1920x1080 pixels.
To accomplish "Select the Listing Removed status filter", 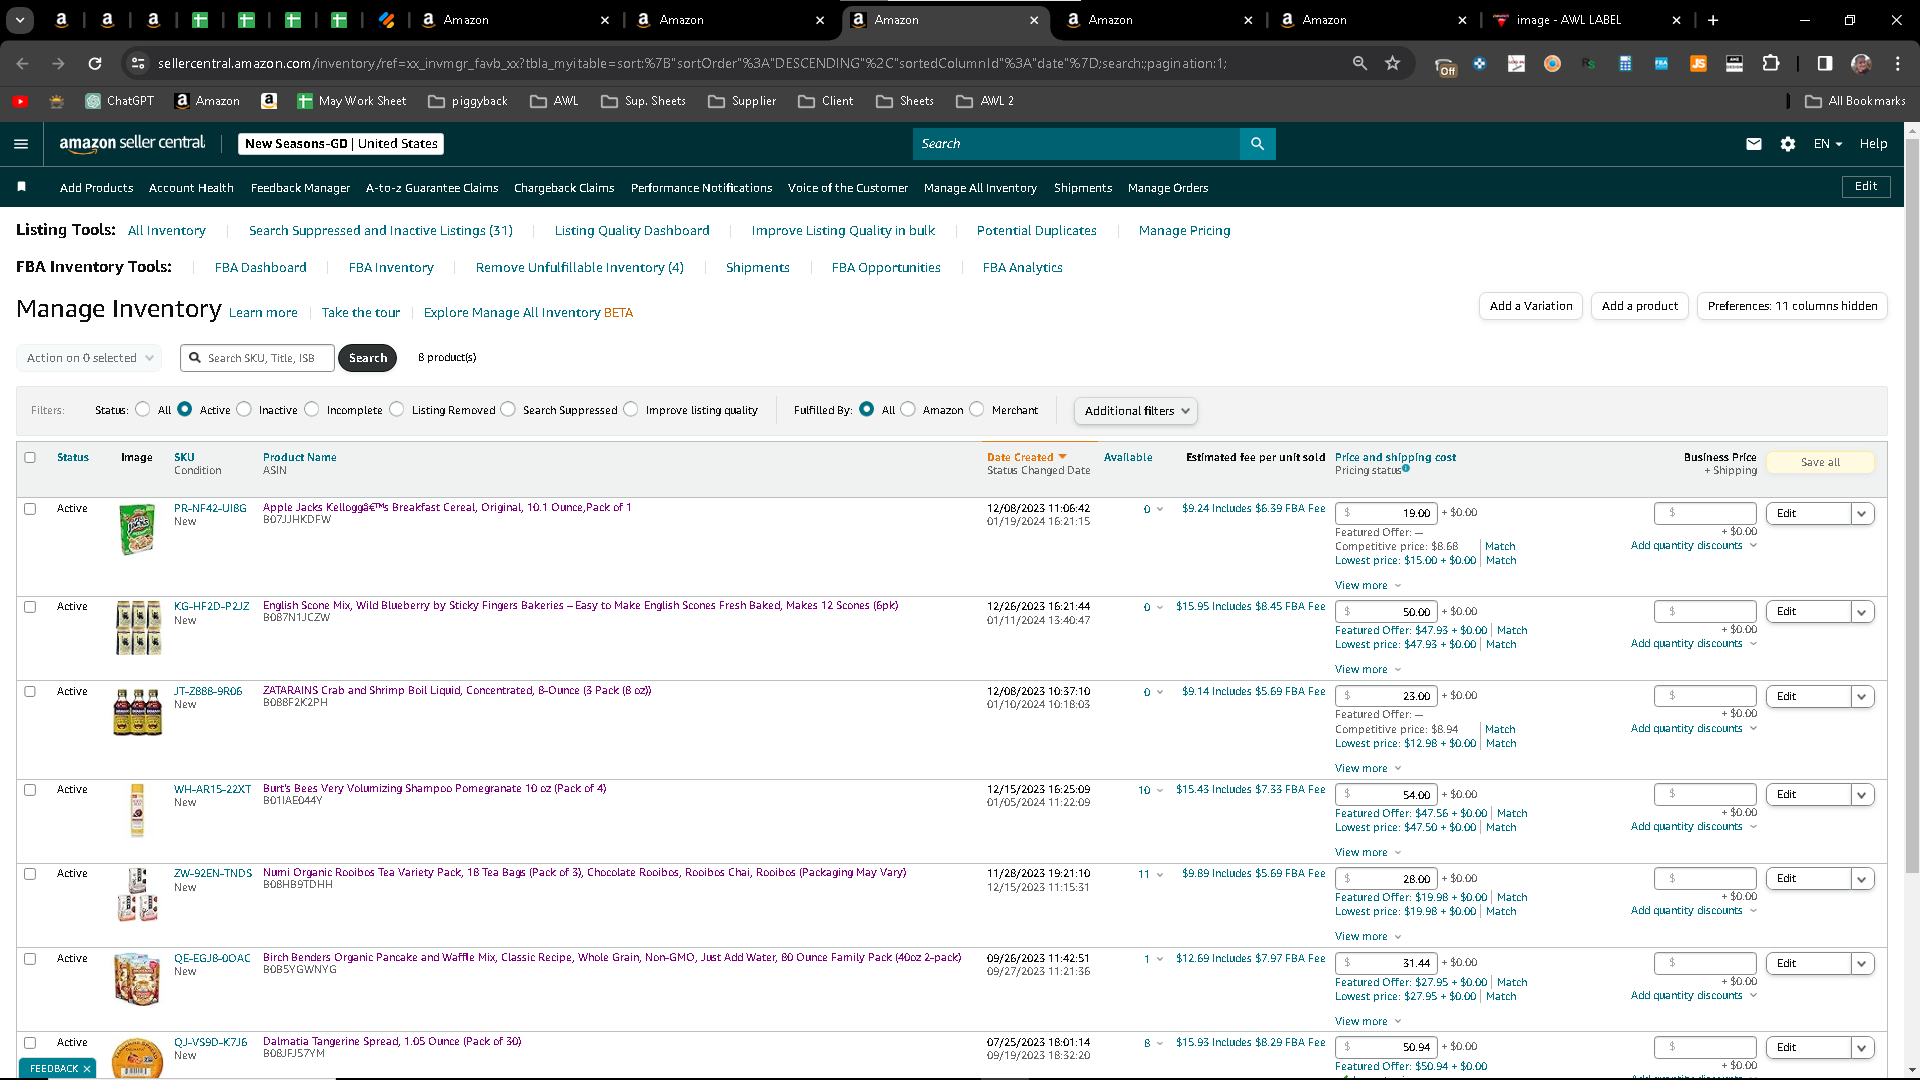I will (x=397, y=409).
